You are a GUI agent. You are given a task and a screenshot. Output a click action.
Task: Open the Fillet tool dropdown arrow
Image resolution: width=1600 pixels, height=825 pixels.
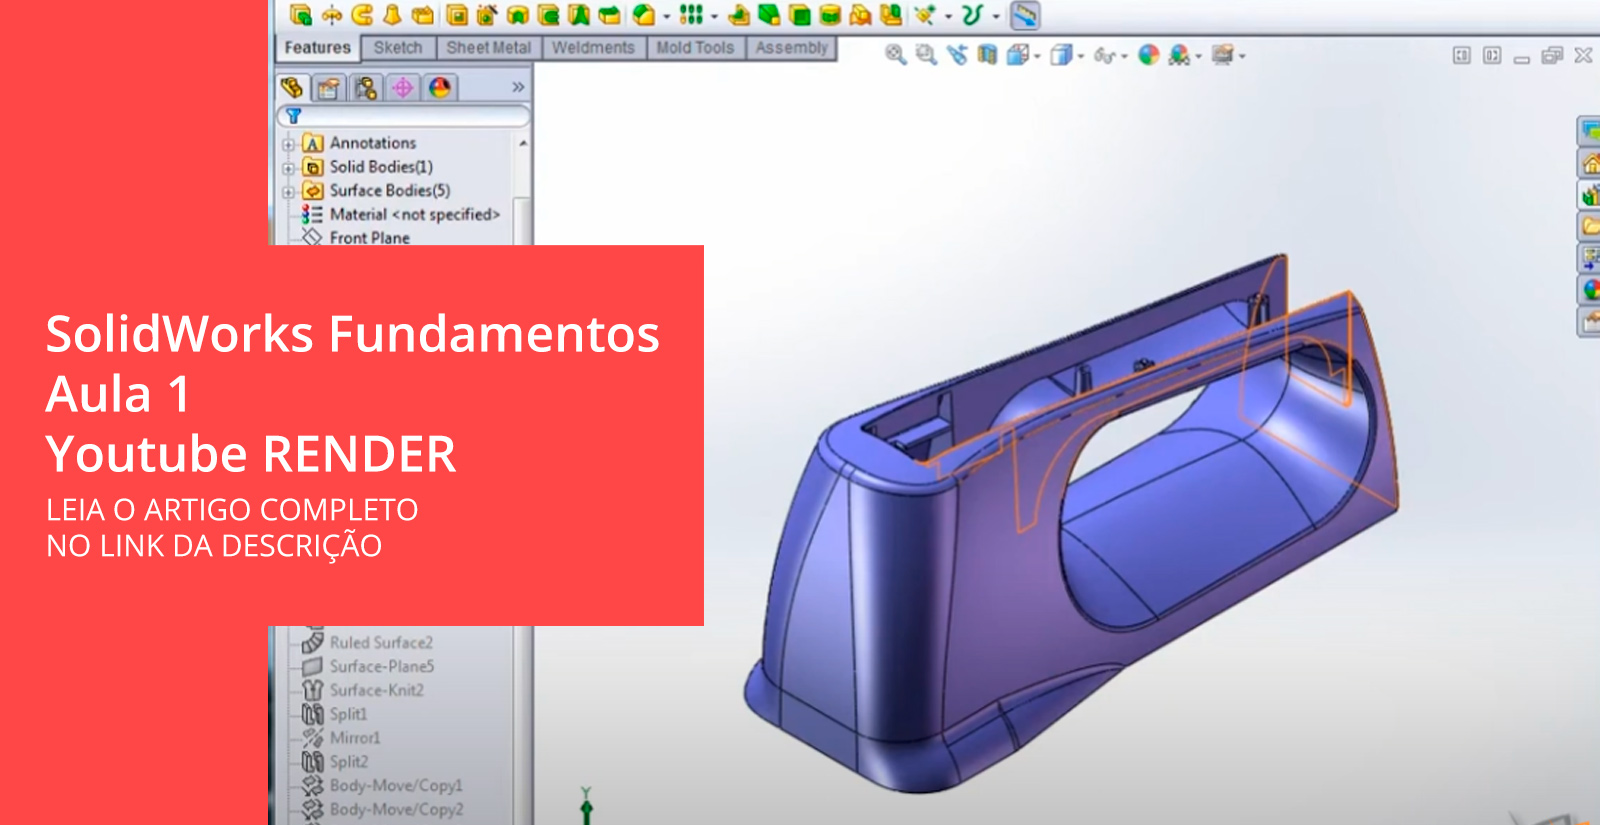(666, 16)
